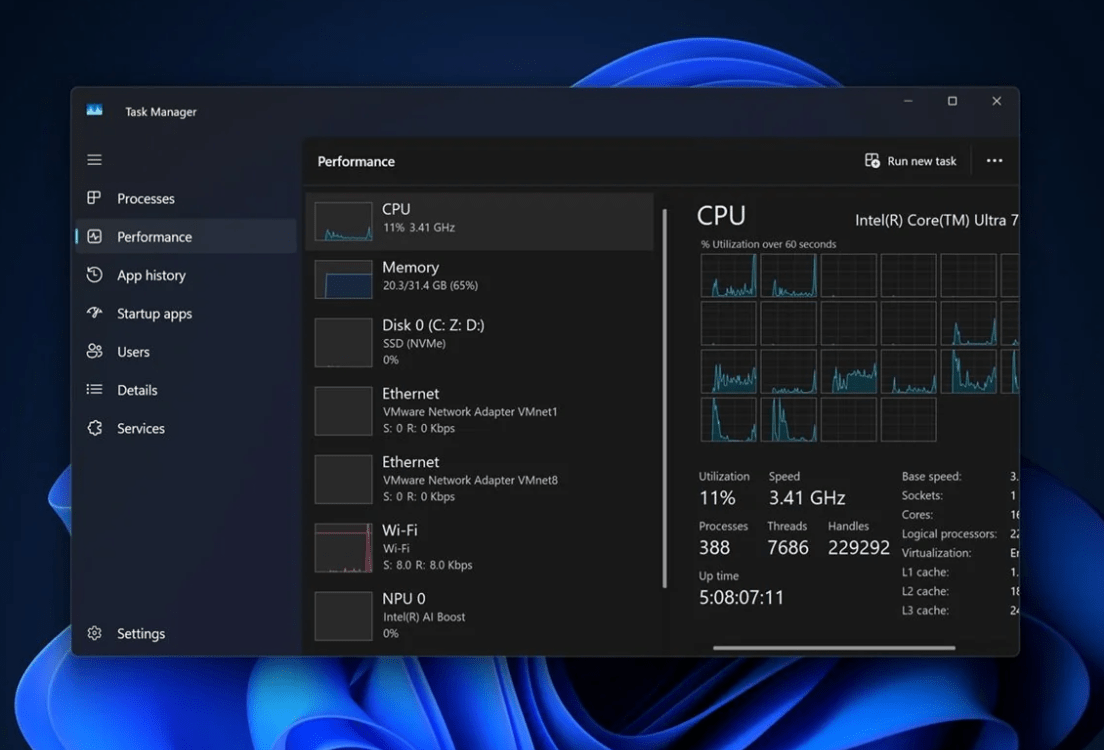1104x750 pixels.
Task: Select the Wi-Fi mini graph thumbnail
Action: [344, 547]
